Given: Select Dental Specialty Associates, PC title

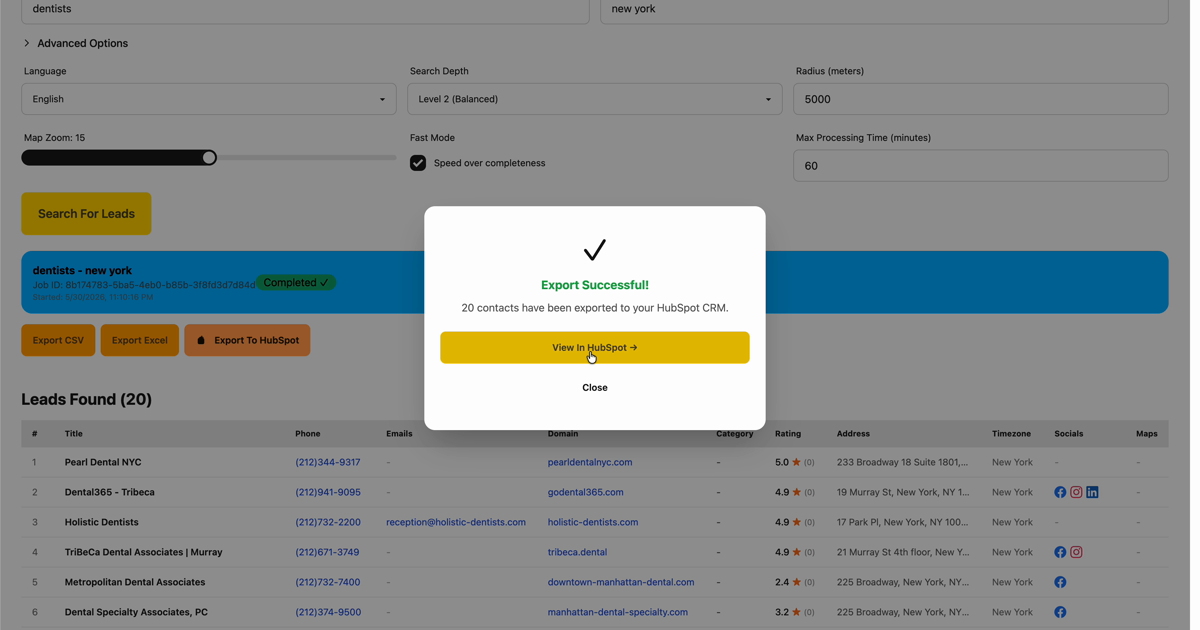Looking at the screenshot, I should (x=136, y=612).
